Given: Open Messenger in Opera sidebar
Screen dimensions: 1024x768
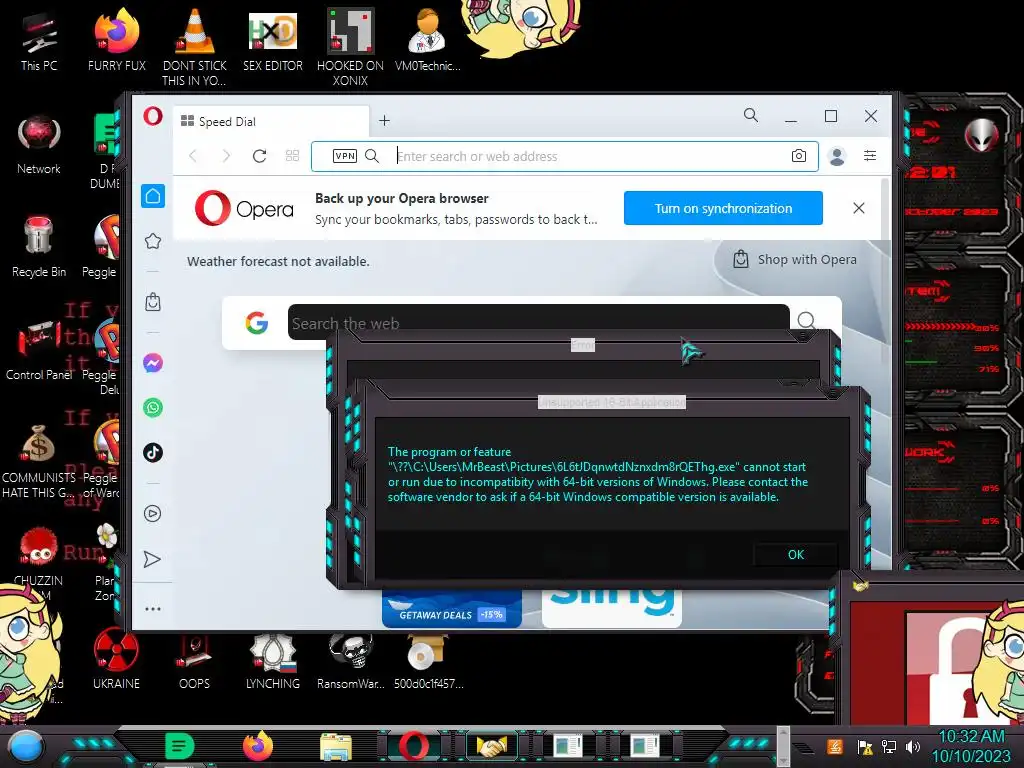Looking at the screenshot, I should click(153, 362).
